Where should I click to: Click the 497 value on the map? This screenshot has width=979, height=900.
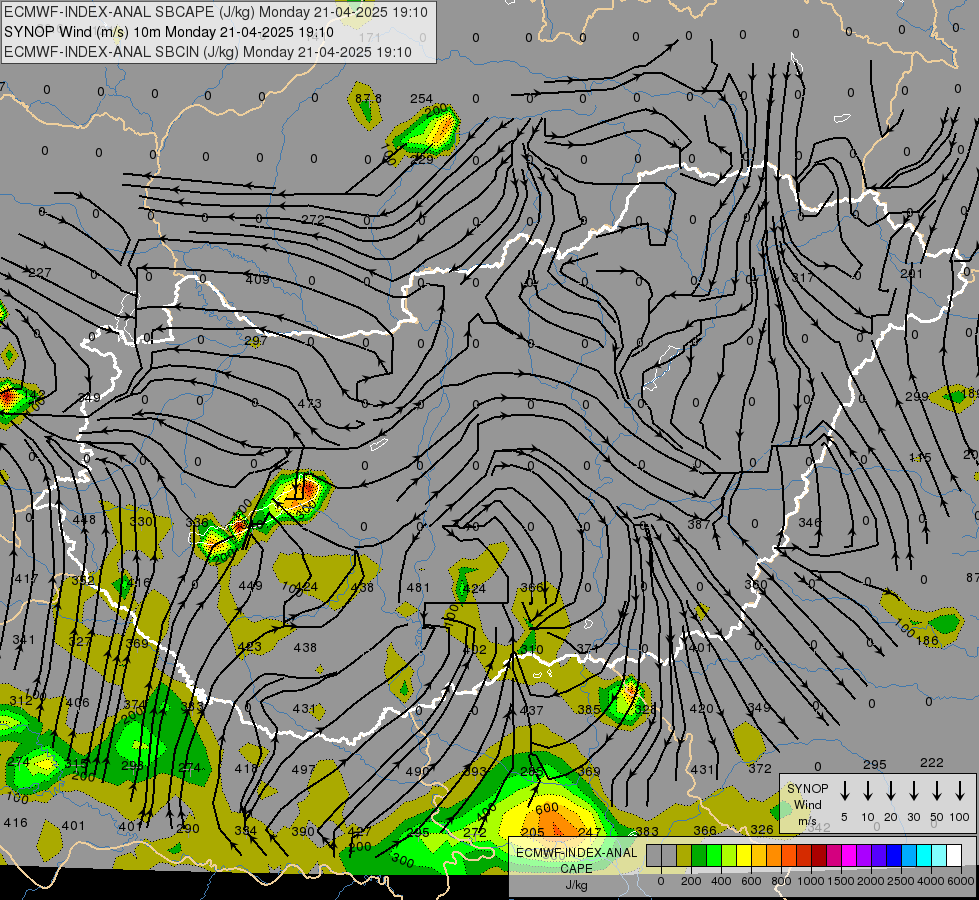[303, 769]
